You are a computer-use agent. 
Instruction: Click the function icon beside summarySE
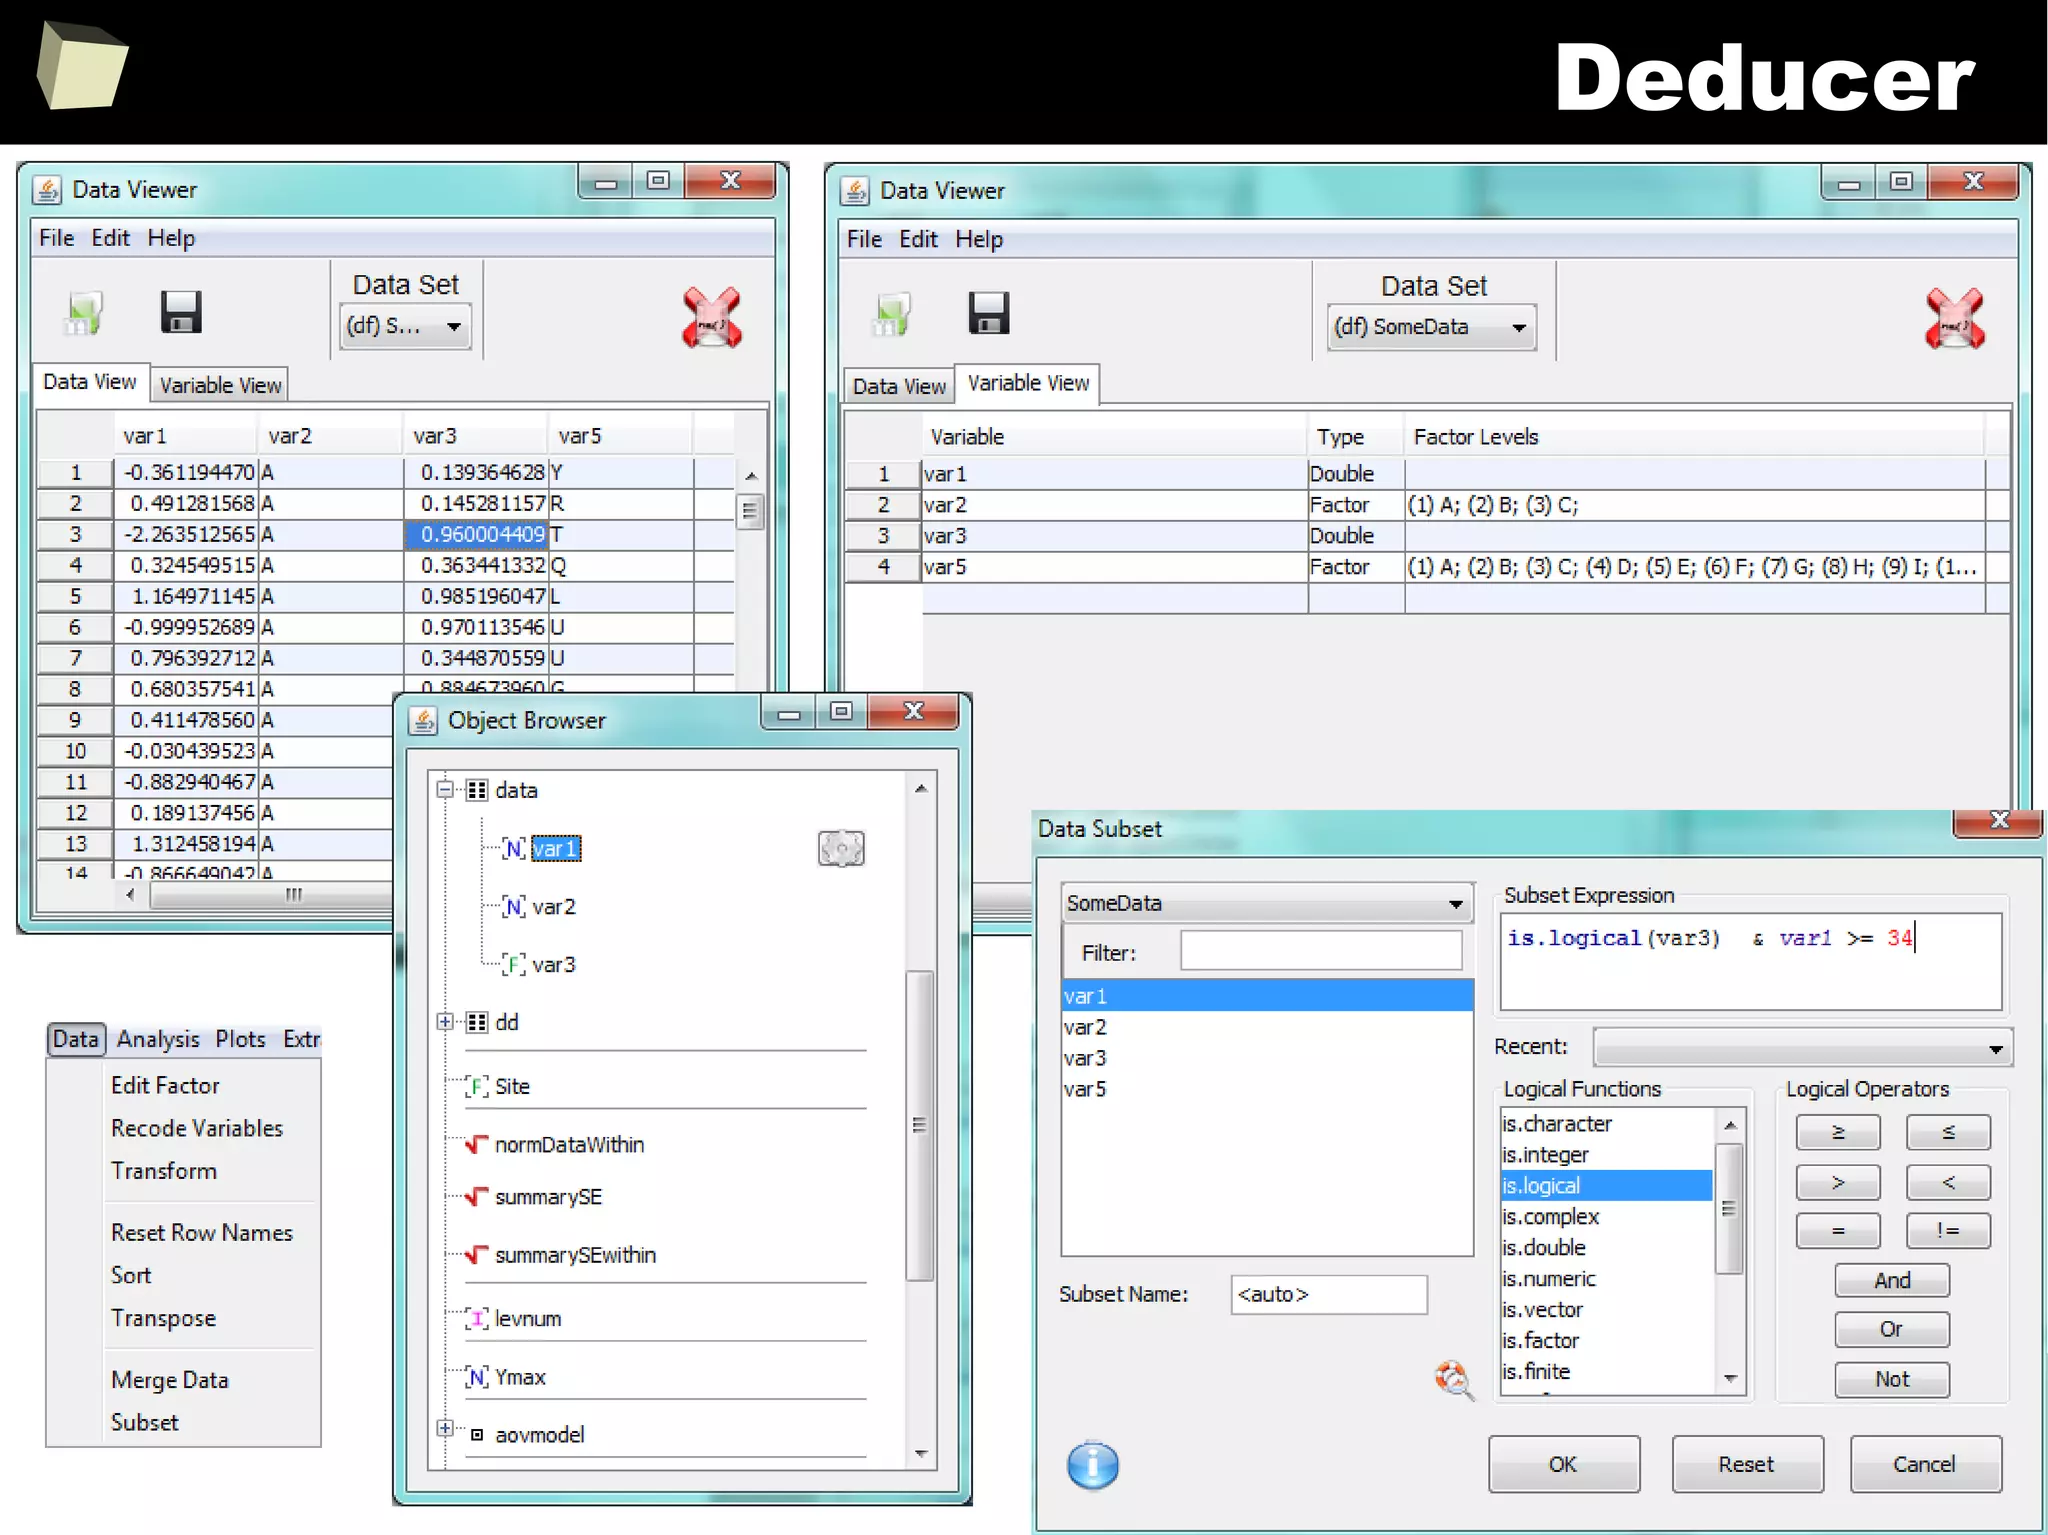(477, 1196)
